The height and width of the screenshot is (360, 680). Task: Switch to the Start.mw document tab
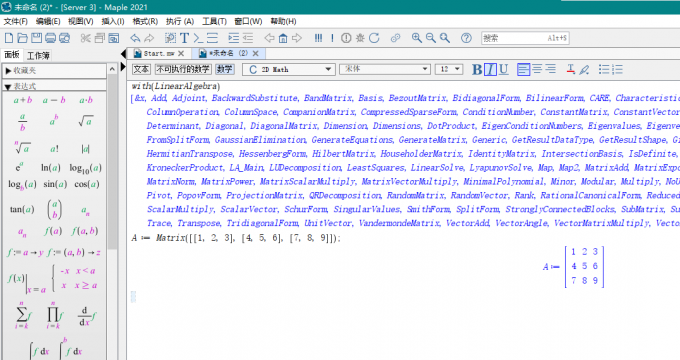pyautogui.click(x=159, y=53)
